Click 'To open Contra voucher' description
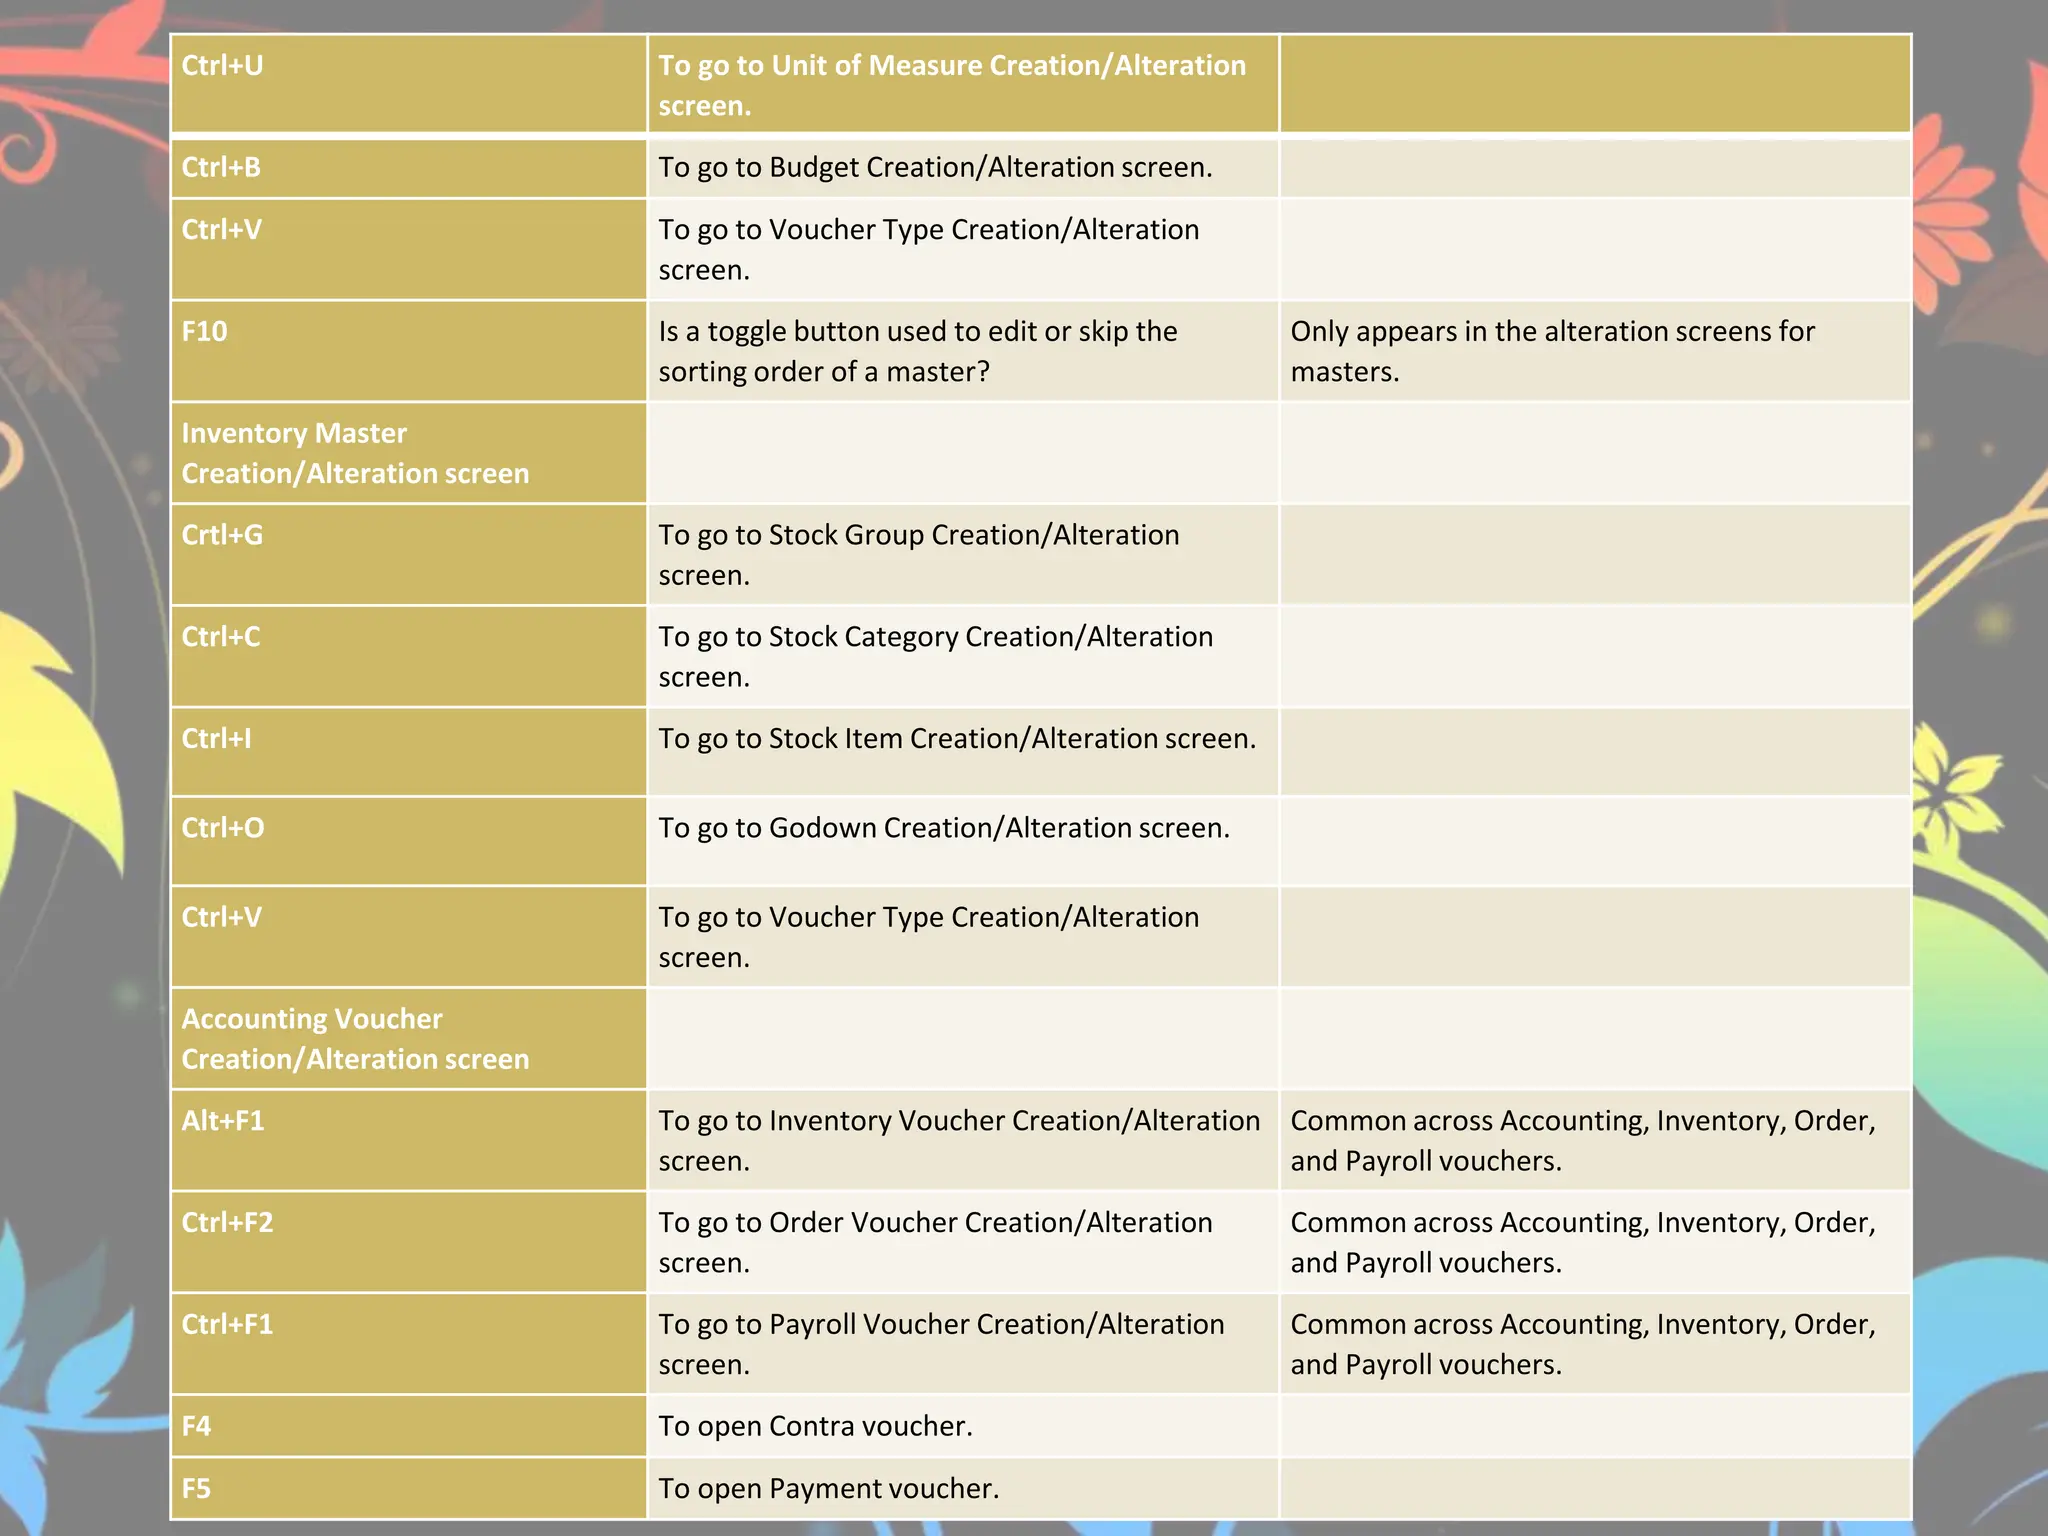The width and height of the screenshot is (2048, 1536). [x=815, y=1426]
